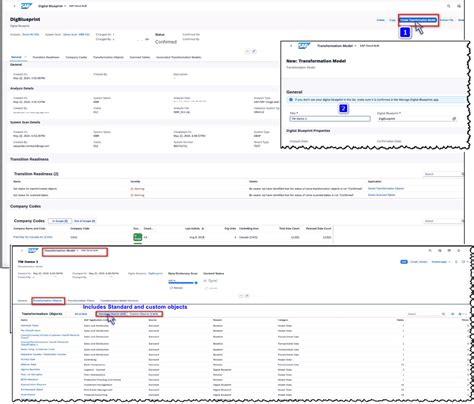Click Create Transformation Model button in Digital Blueprint

(x=418, y=20)
